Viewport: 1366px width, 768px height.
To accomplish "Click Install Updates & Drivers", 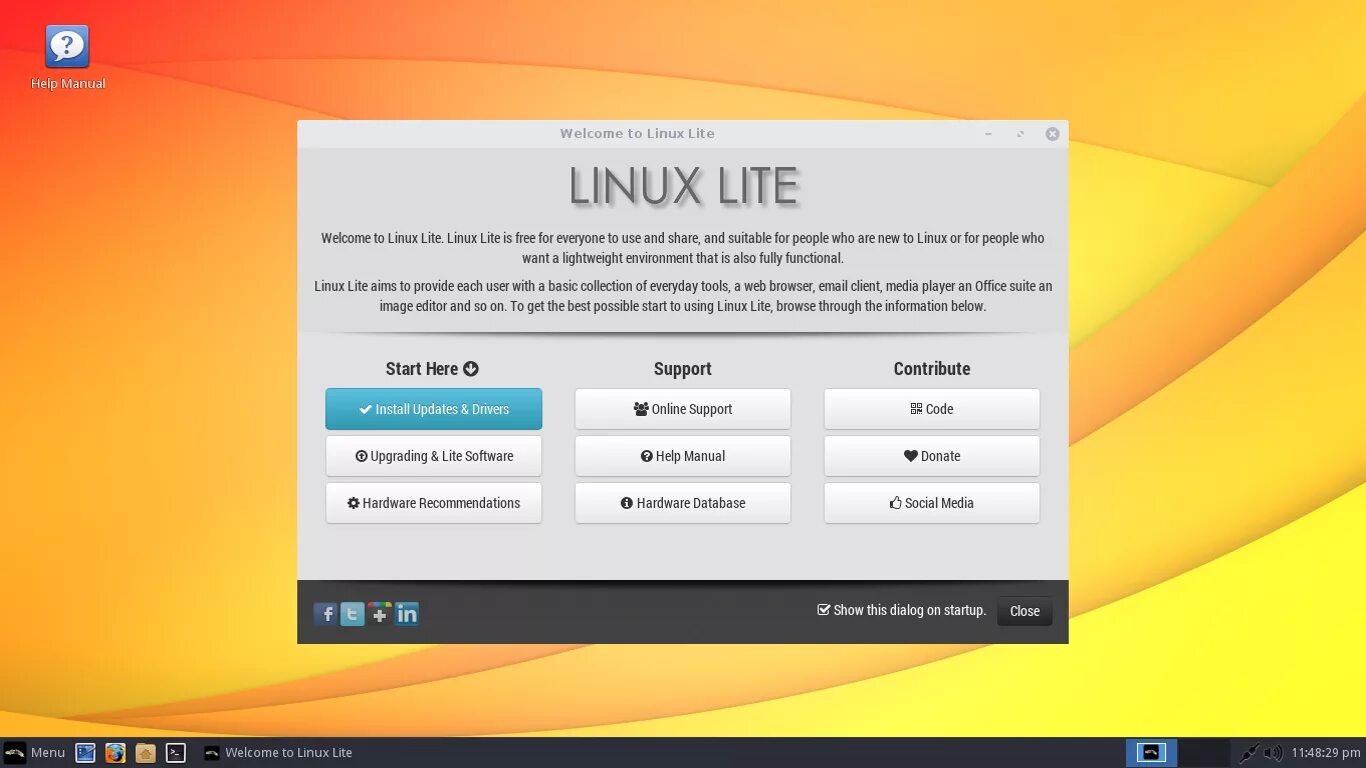I will (434, 409).
